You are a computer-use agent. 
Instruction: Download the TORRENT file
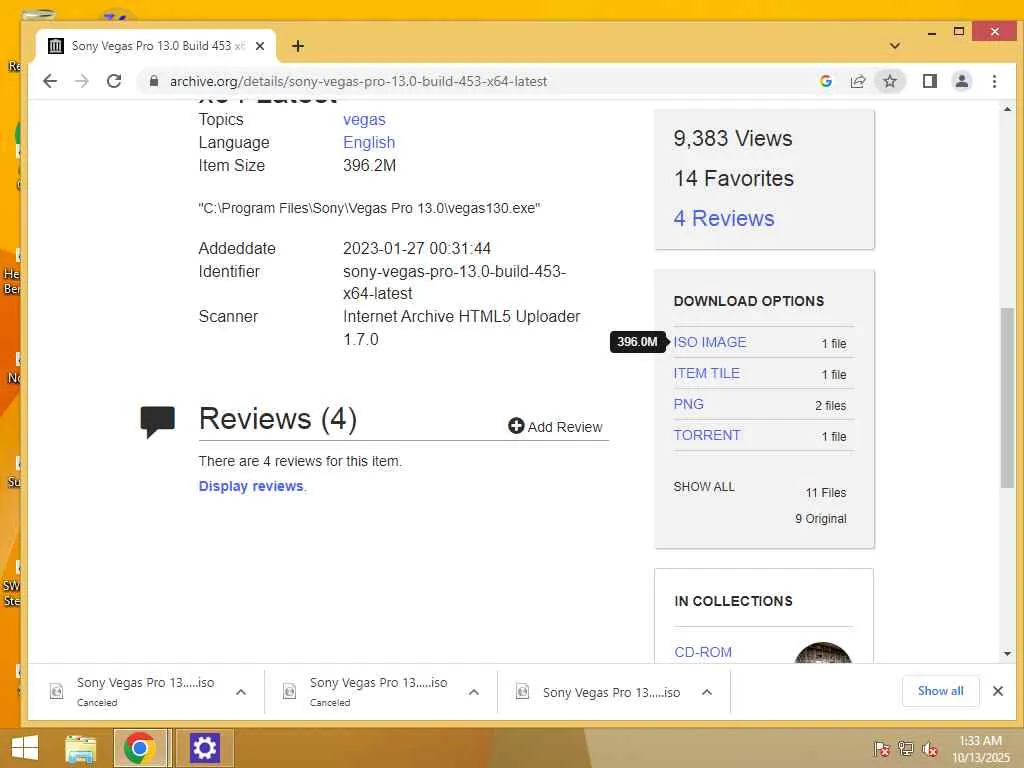coord(707,435)
